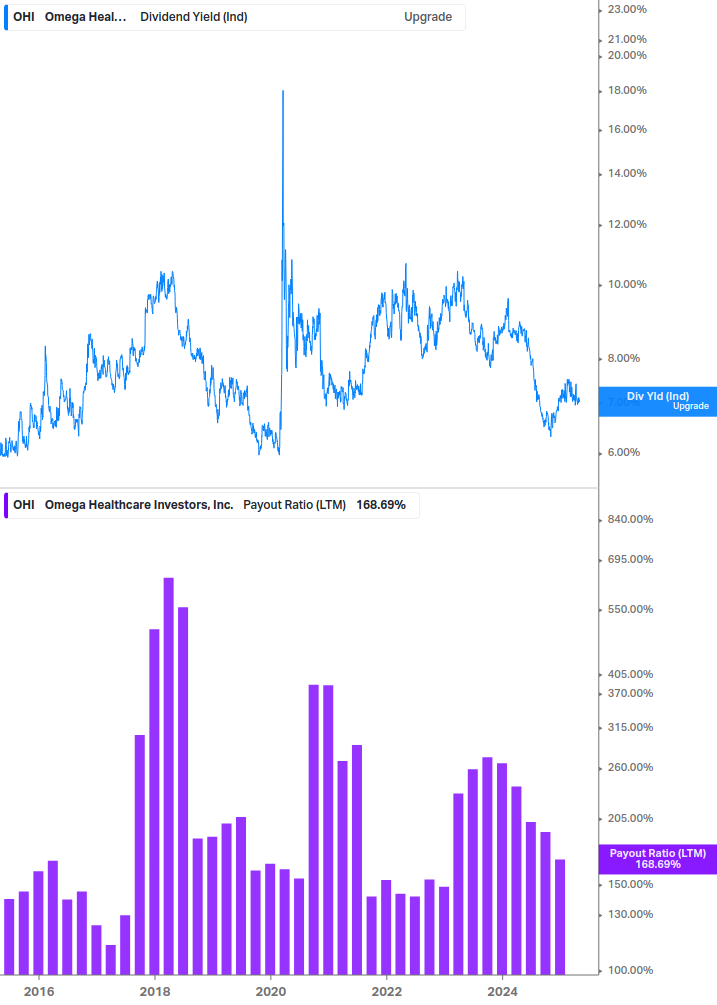The image size is (717, 1005).
Task: Click the 21.00% yield axis label
Action: [x=627, y=40]
